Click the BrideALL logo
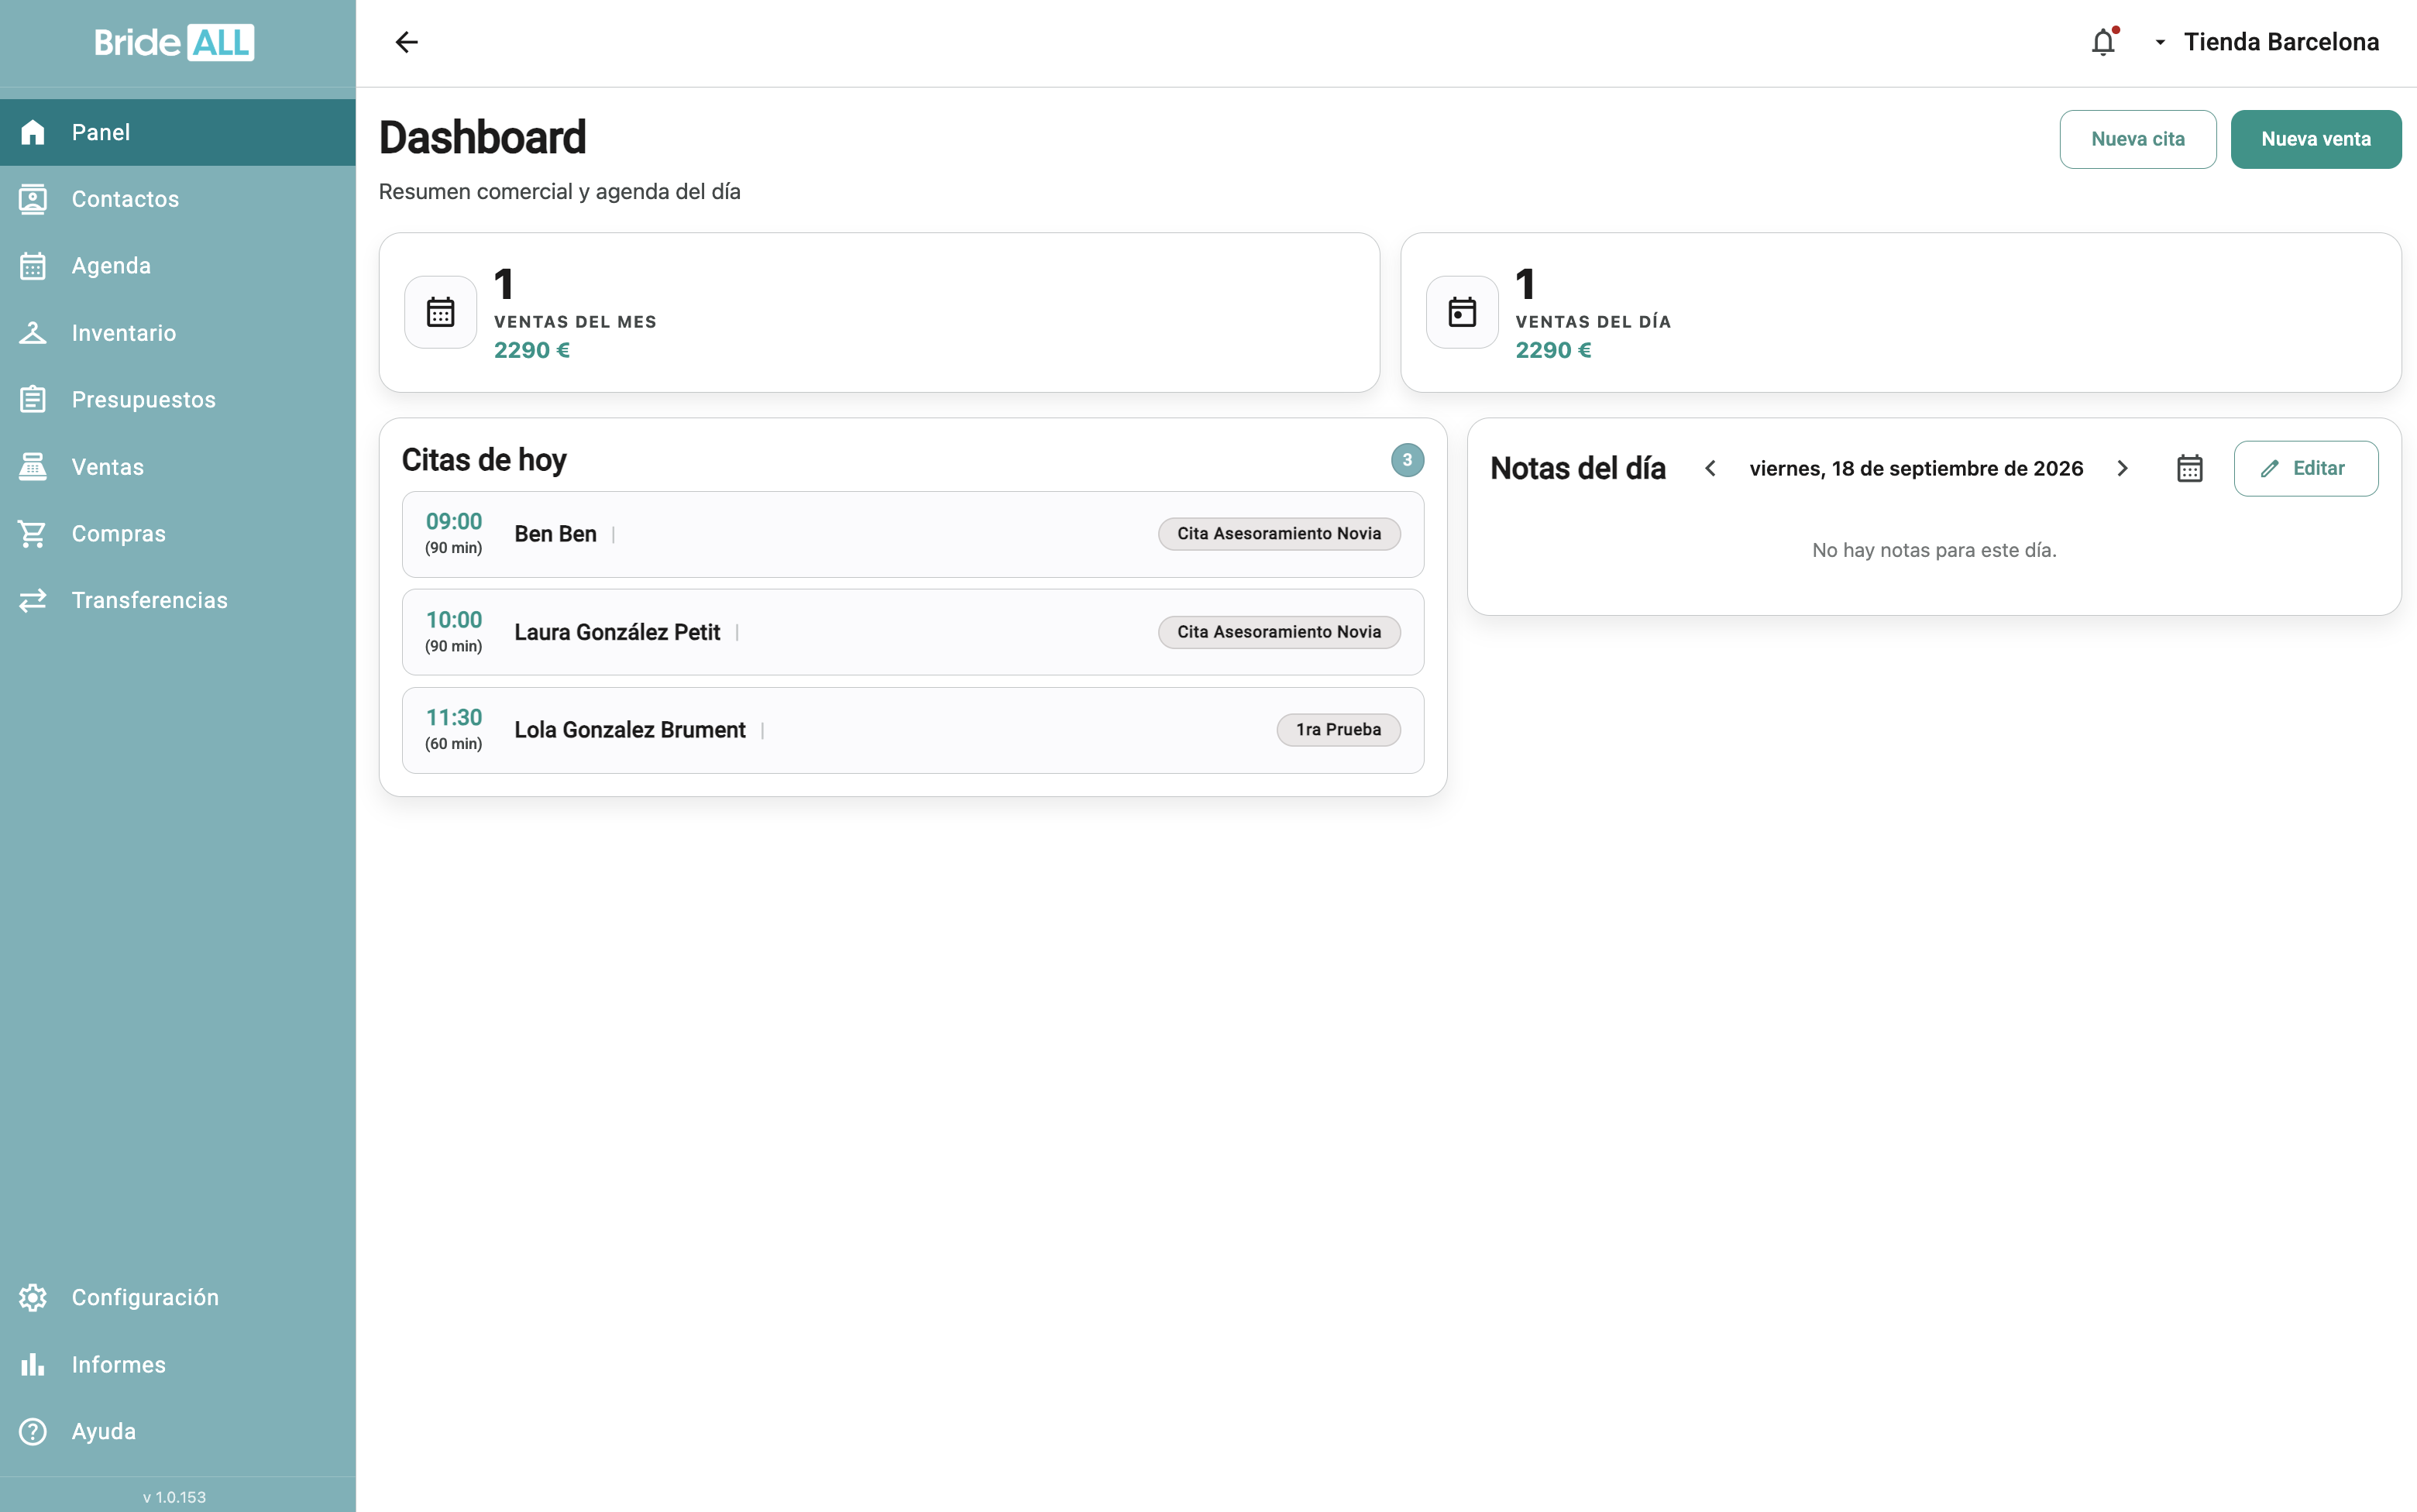Image resolution: width=2417 pixels, height=1512 pixels. tap(174, 42)
